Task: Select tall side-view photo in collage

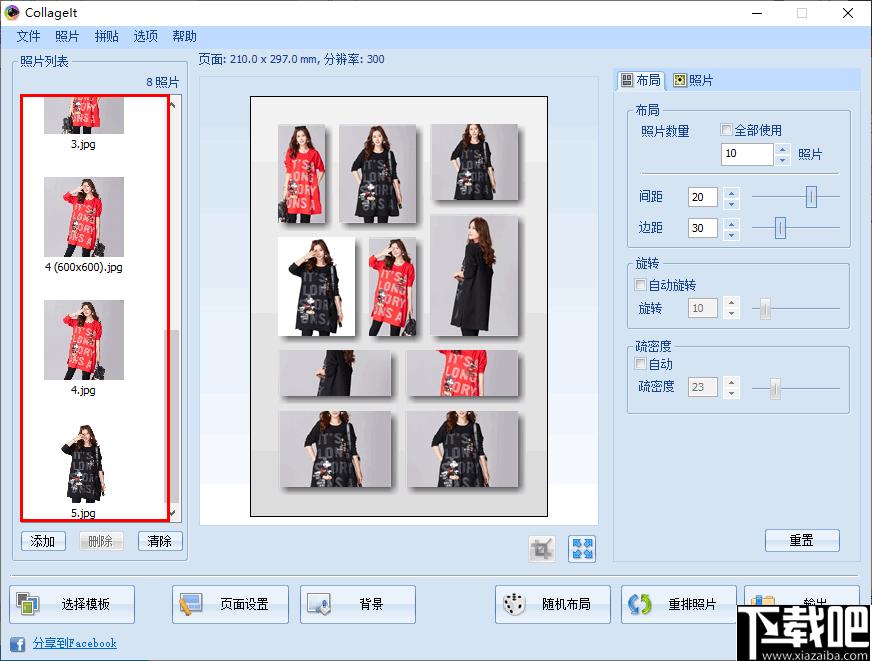Action: (474, 276)
